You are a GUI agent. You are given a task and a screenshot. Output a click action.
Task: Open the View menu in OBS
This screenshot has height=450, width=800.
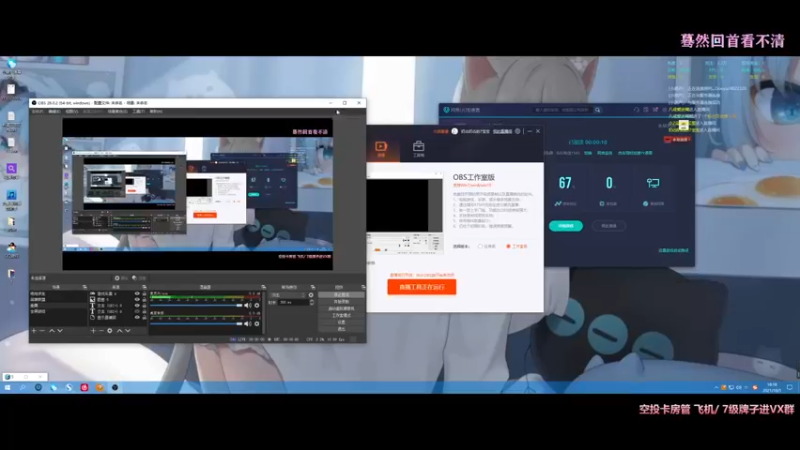[71, 111]
